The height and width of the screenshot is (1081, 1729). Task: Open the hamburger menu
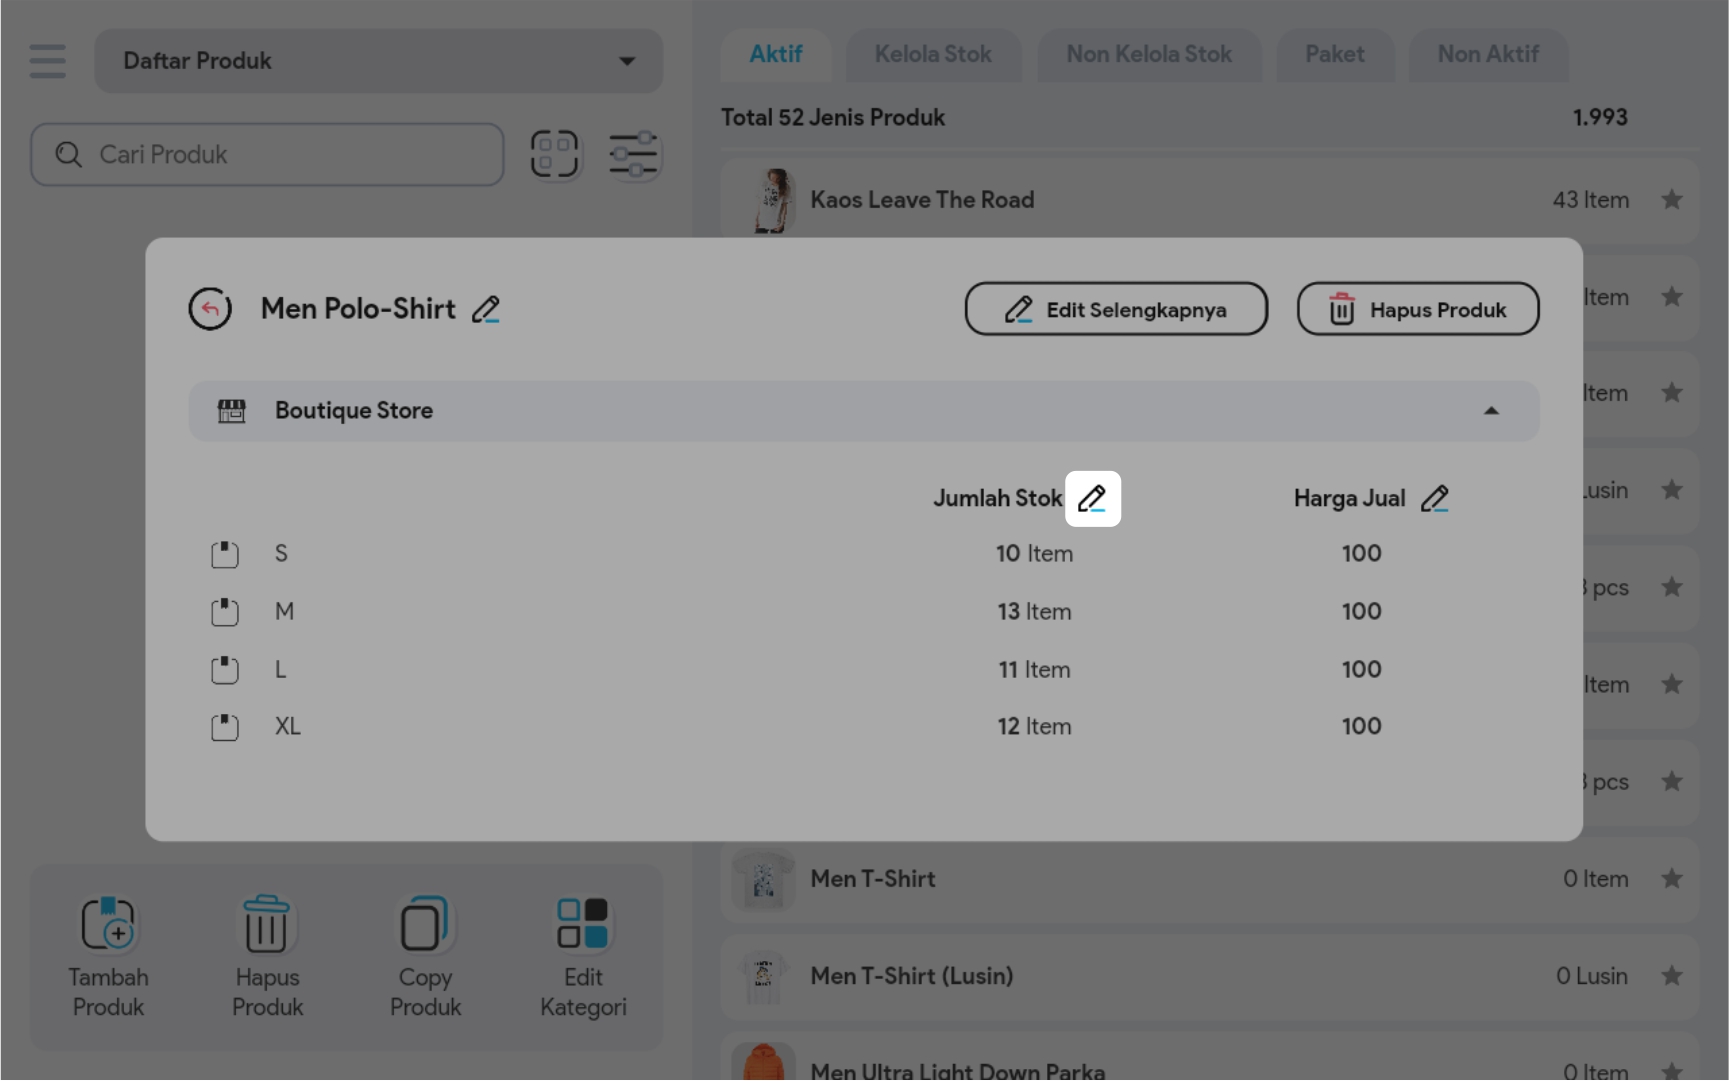click(x=47, y=61)
